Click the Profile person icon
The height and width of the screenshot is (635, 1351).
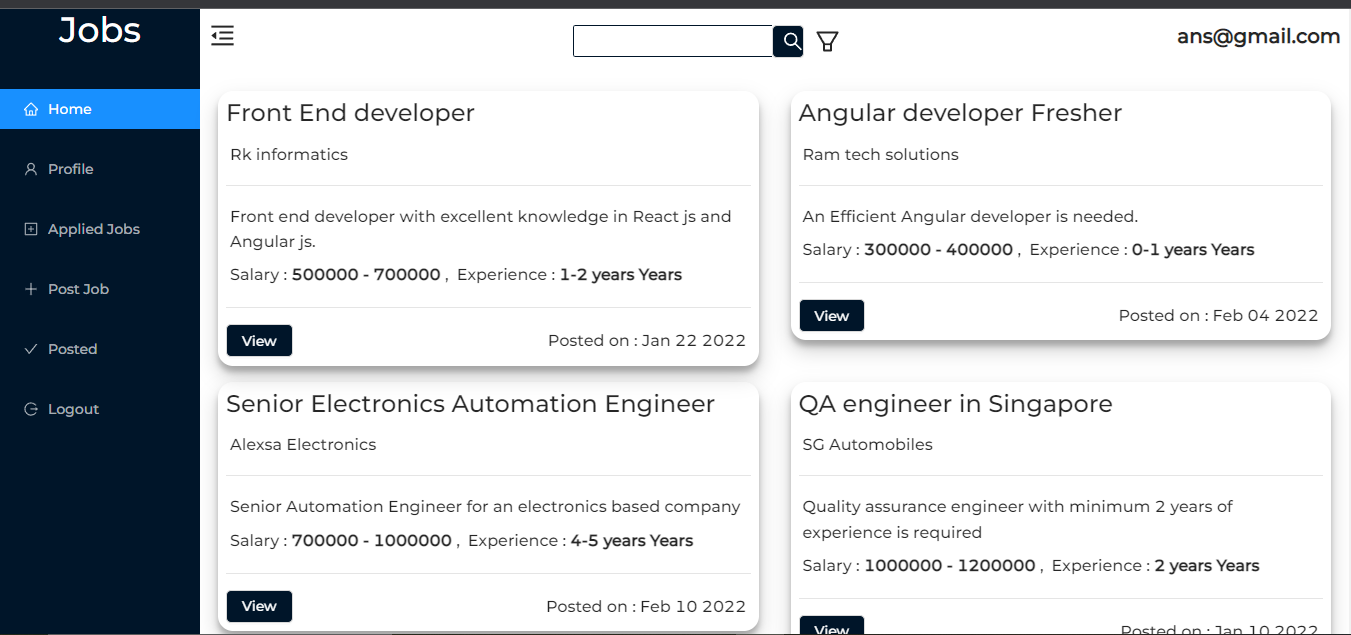[x=31, y=169]
